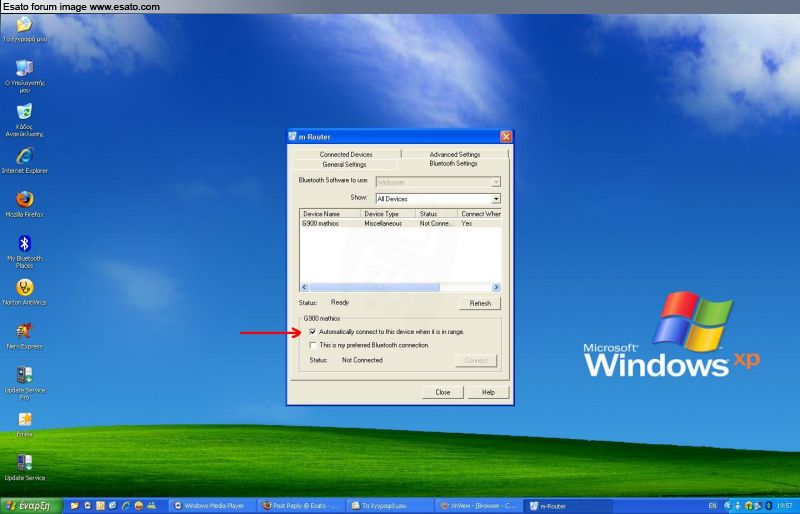Click the Refresh button
Screen dimensions: 800x514
coord(480,303)
